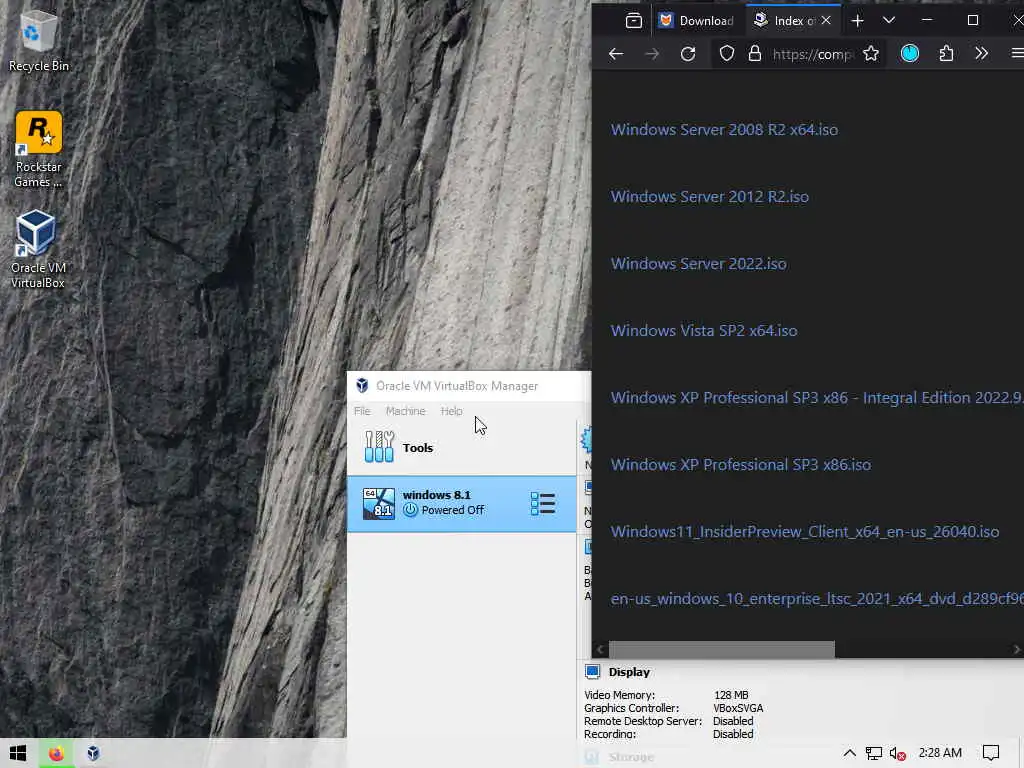Open the File menu in VirtualBox
The image size is (1024, 768).
362,411
